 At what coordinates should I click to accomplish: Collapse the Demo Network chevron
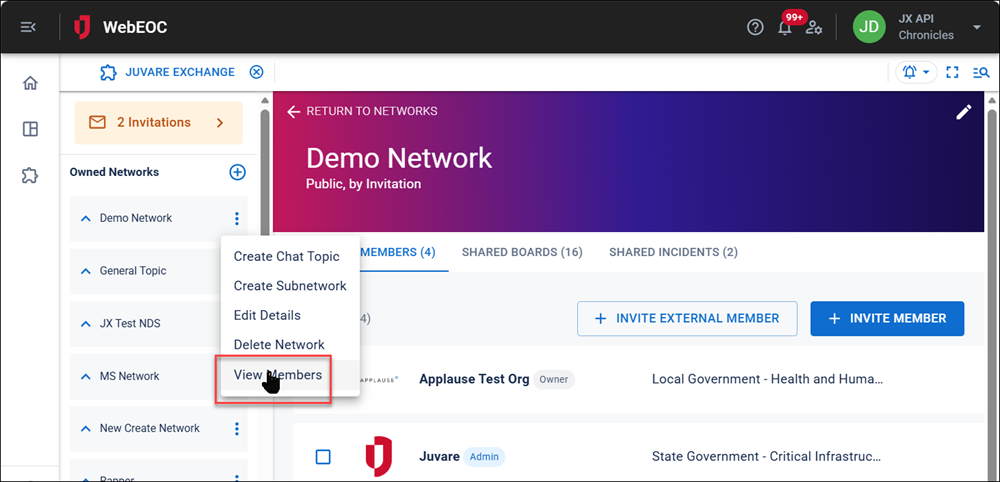point(85,219)
